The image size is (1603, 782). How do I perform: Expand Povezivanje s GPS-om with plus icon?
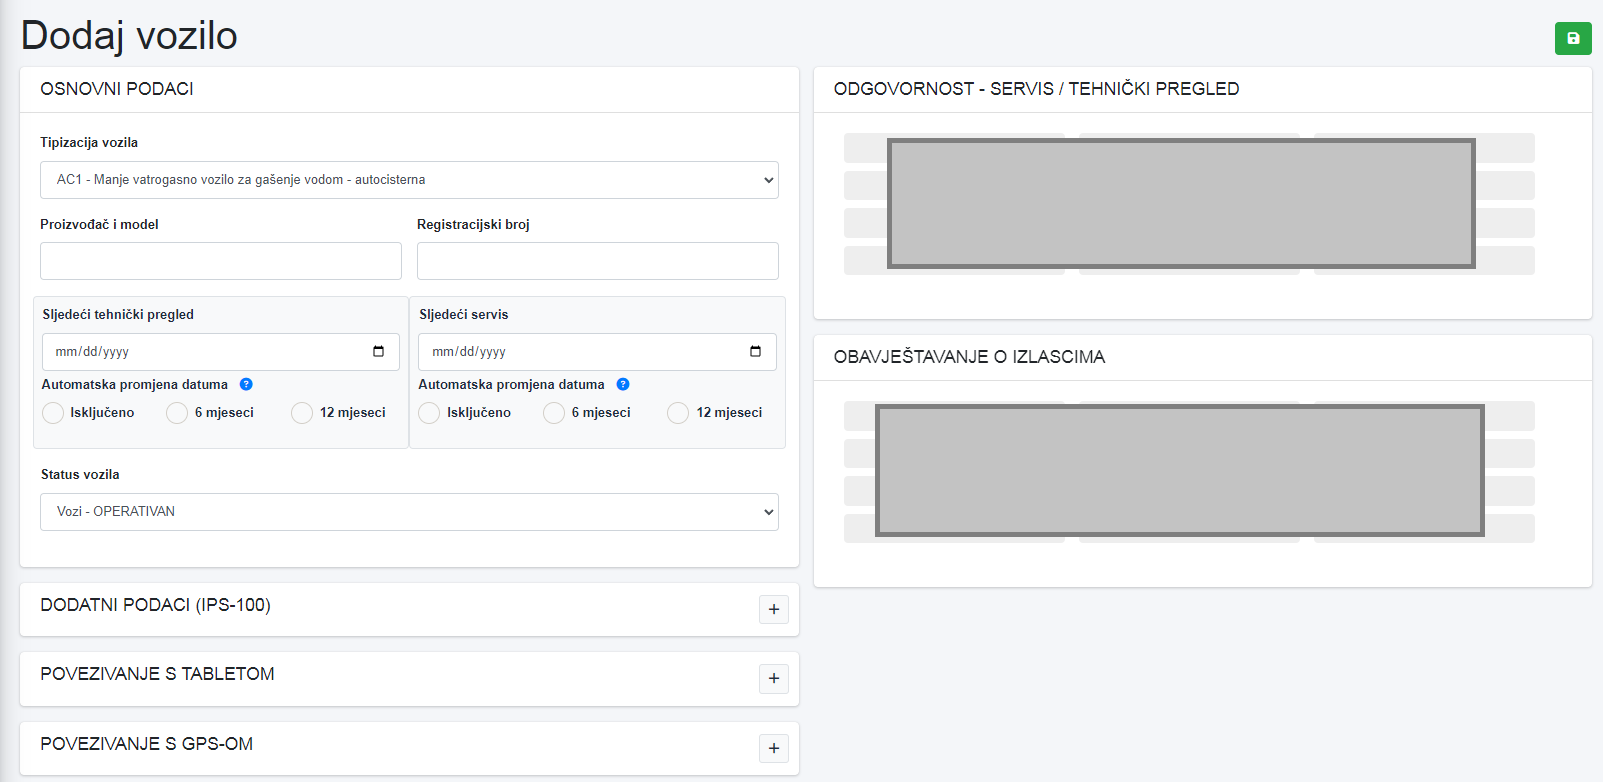tap(773, 748)
